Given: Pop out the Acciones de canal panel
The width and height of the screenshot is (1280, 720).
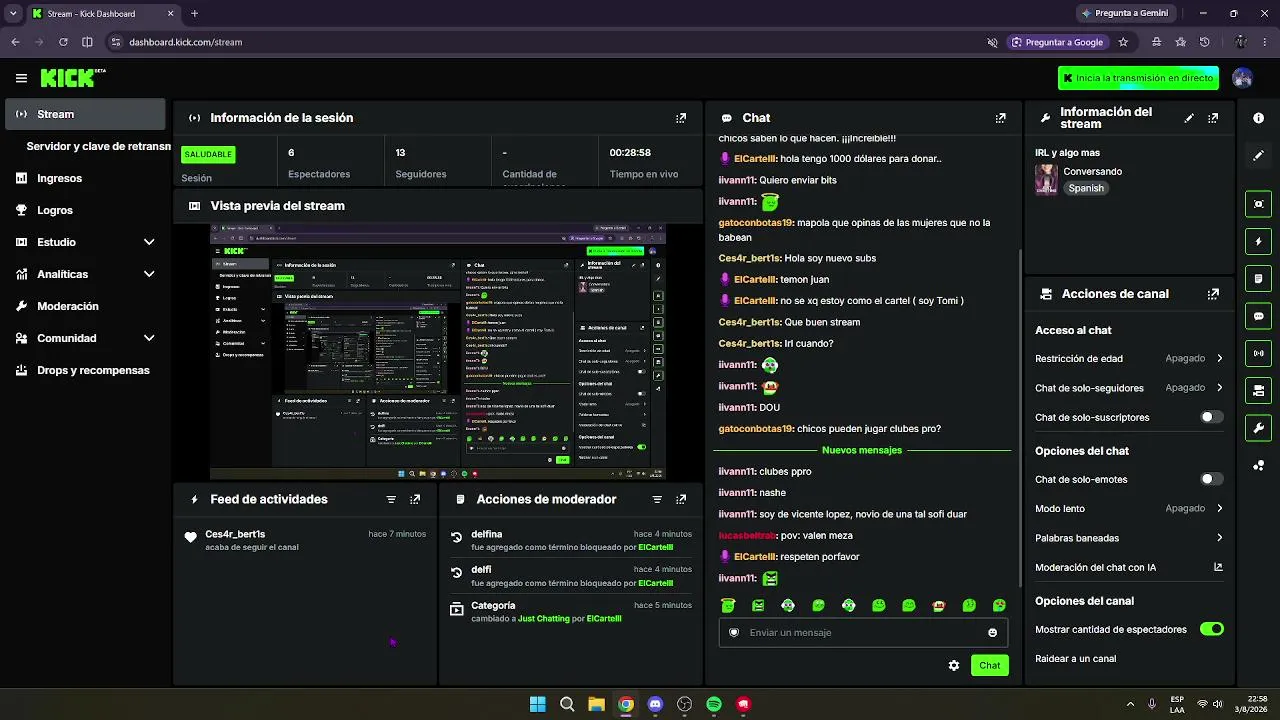Looking at the screenshot, I should tap(1213, 294).
